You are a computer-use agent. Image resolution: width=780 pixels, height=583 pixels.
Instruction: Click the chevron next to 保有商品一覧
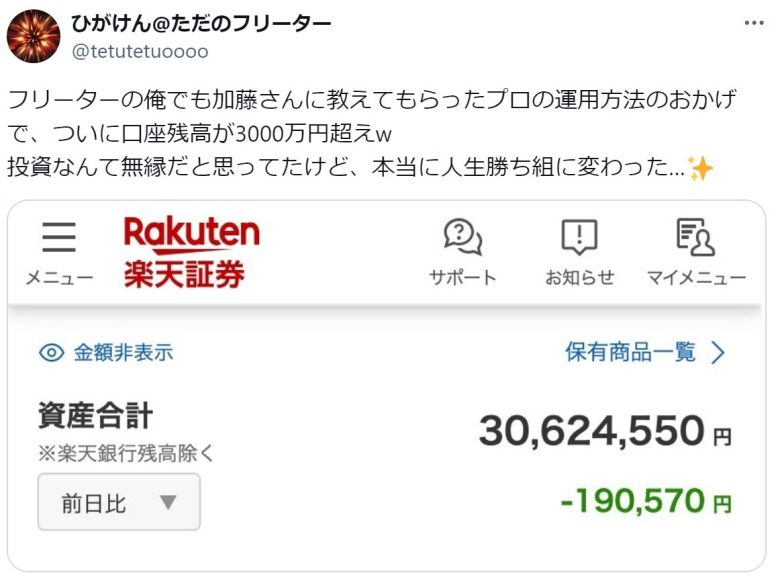point(718,353)
